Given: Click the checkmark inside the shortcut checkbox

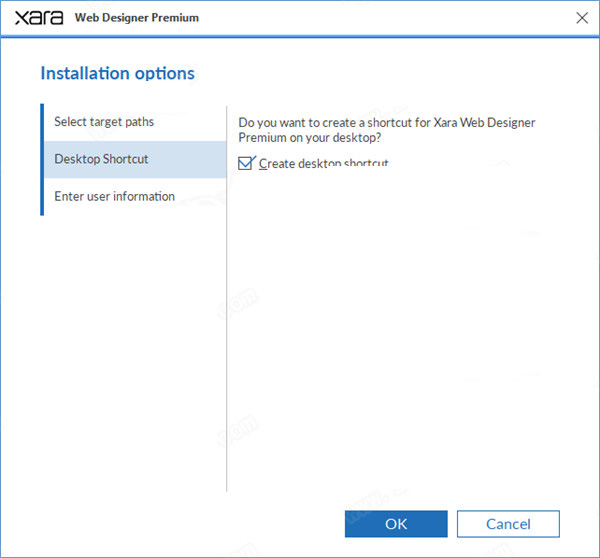Looking at the screenshot, I should pyautogui.click(x=246, y=163).
